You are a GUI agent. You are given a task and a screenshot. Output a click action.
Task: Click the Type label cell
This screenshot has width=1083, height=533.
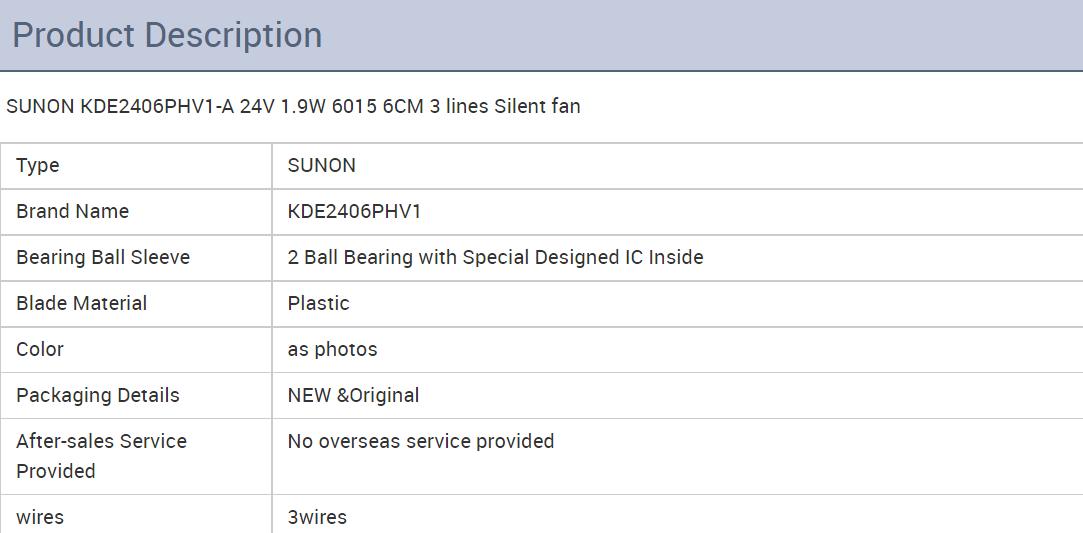136,166
